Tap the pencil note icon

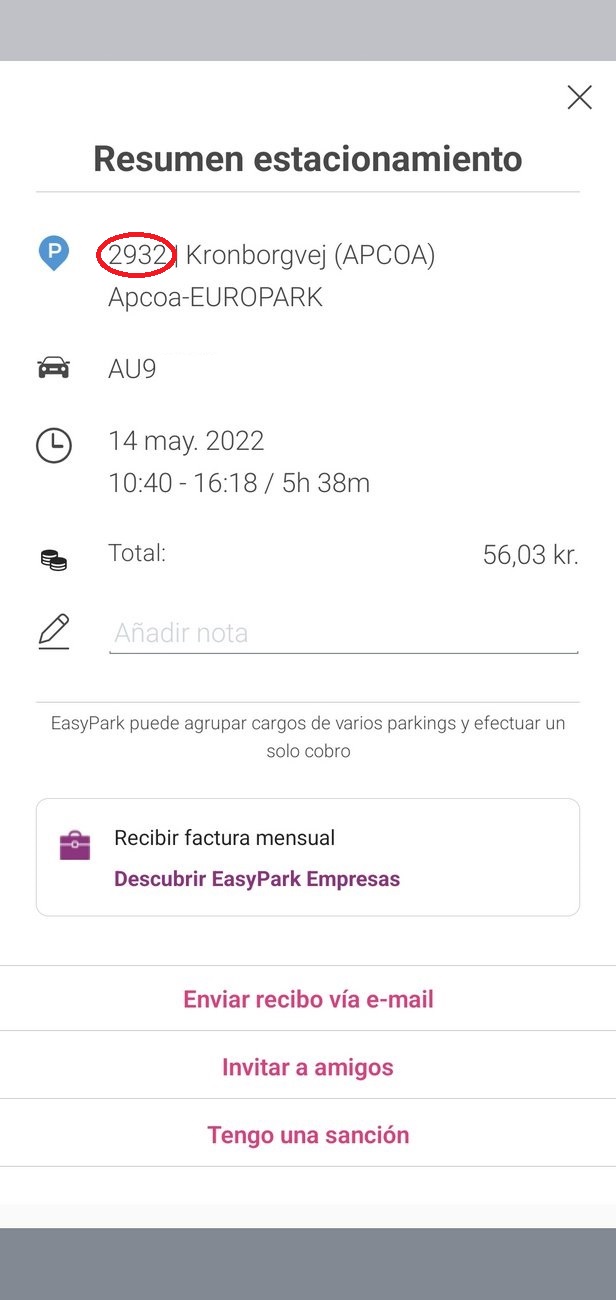54,632
